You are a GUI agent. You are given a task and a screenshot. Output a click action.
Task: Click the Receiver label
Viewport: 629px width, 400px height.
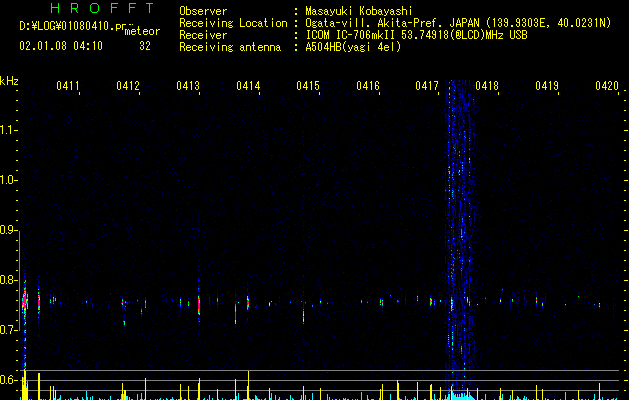click(203, 35)
